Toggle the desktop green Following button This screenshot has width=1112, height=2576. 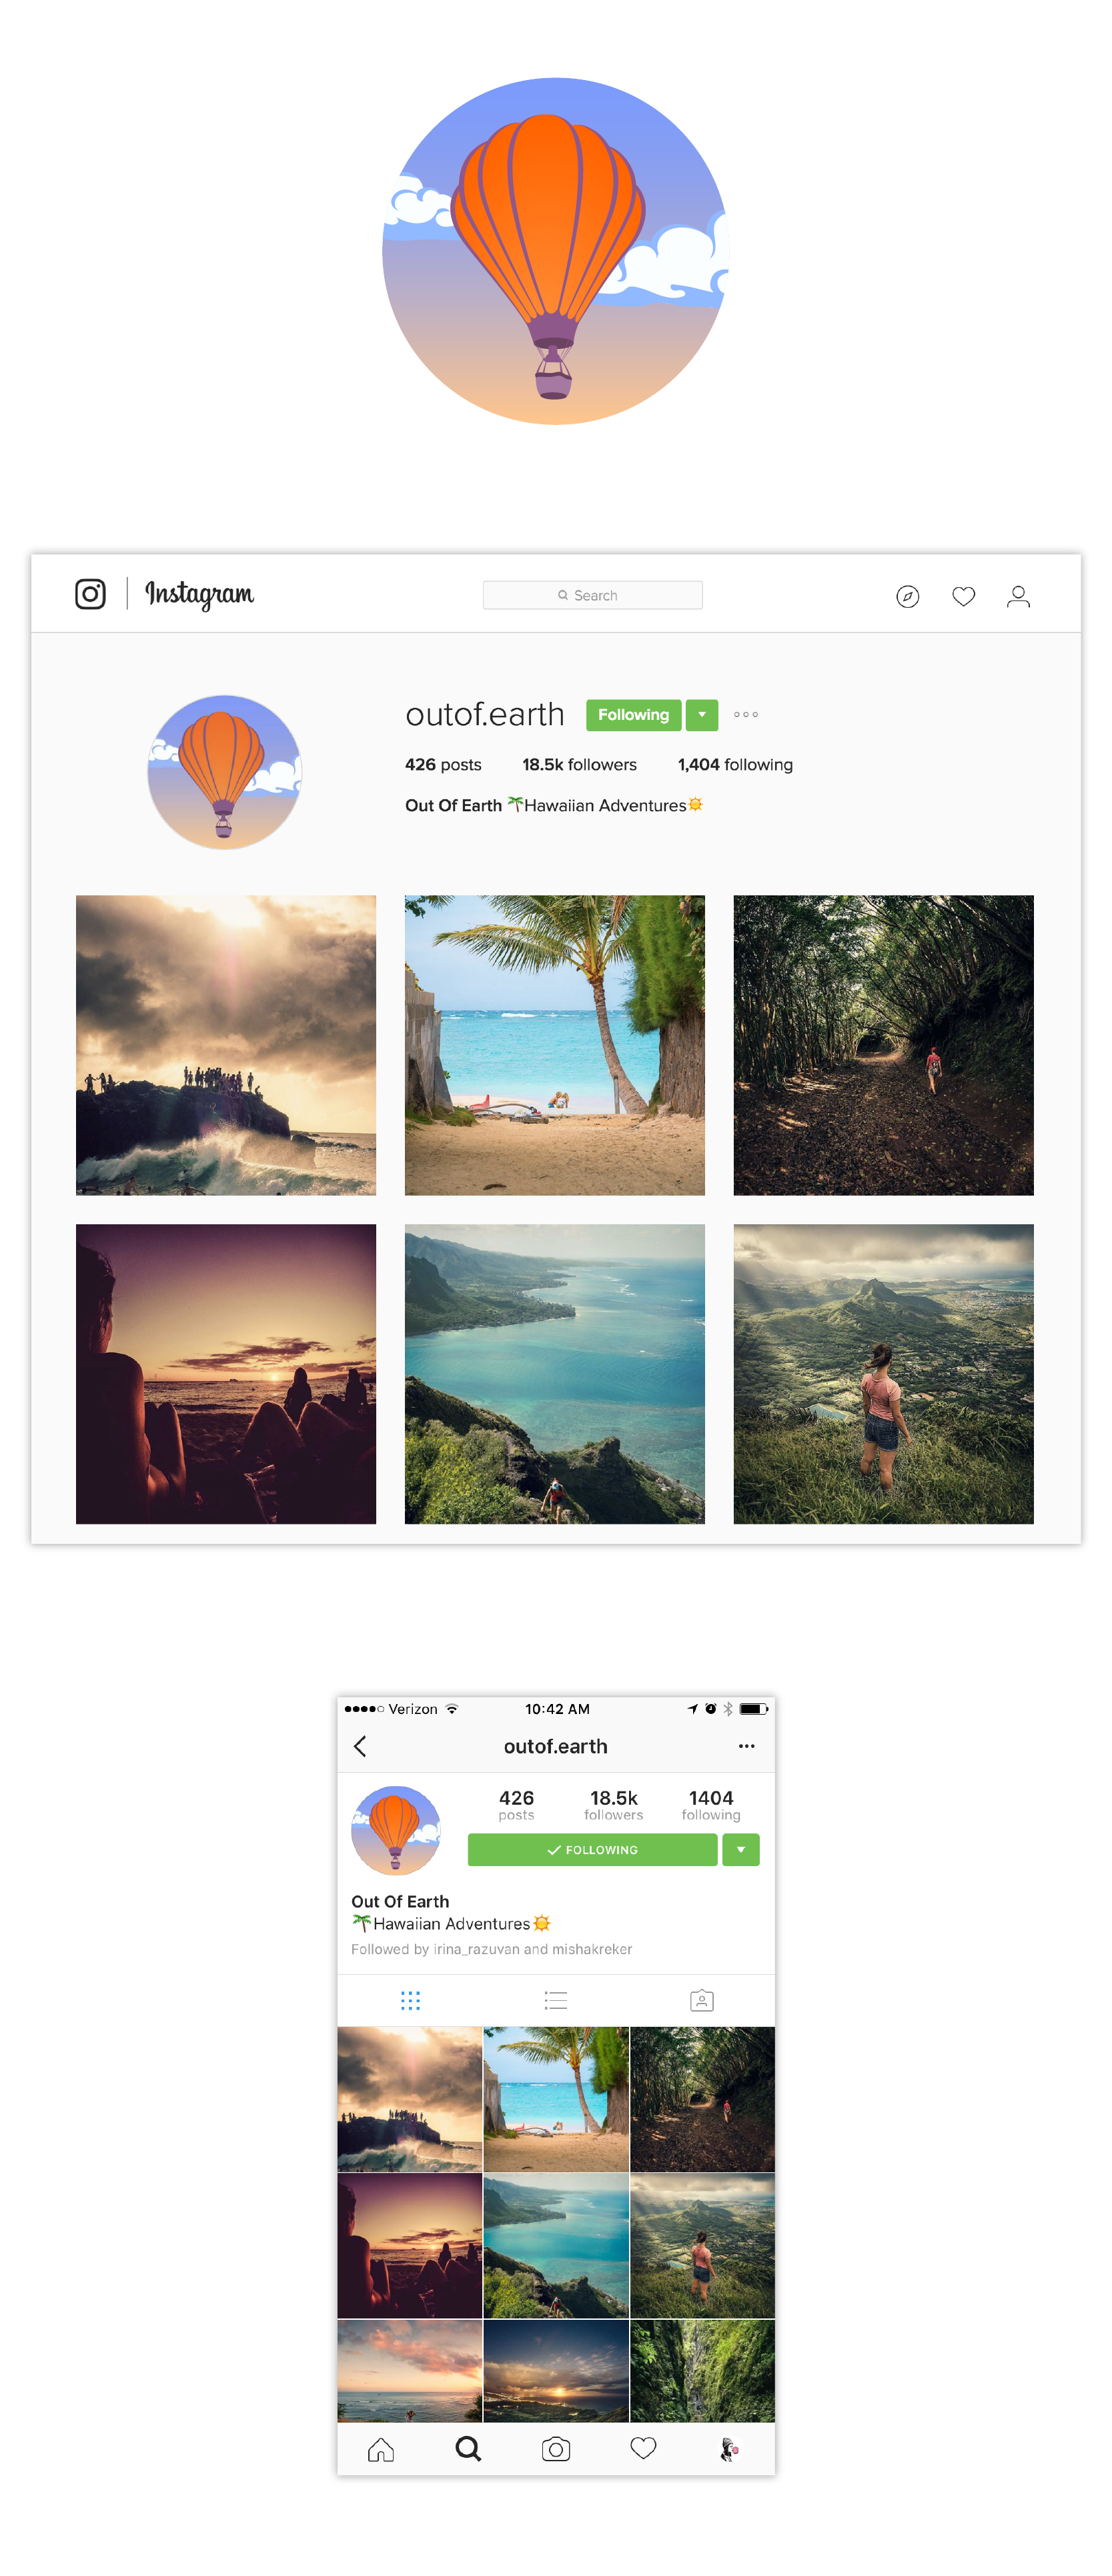coord(633,715)
